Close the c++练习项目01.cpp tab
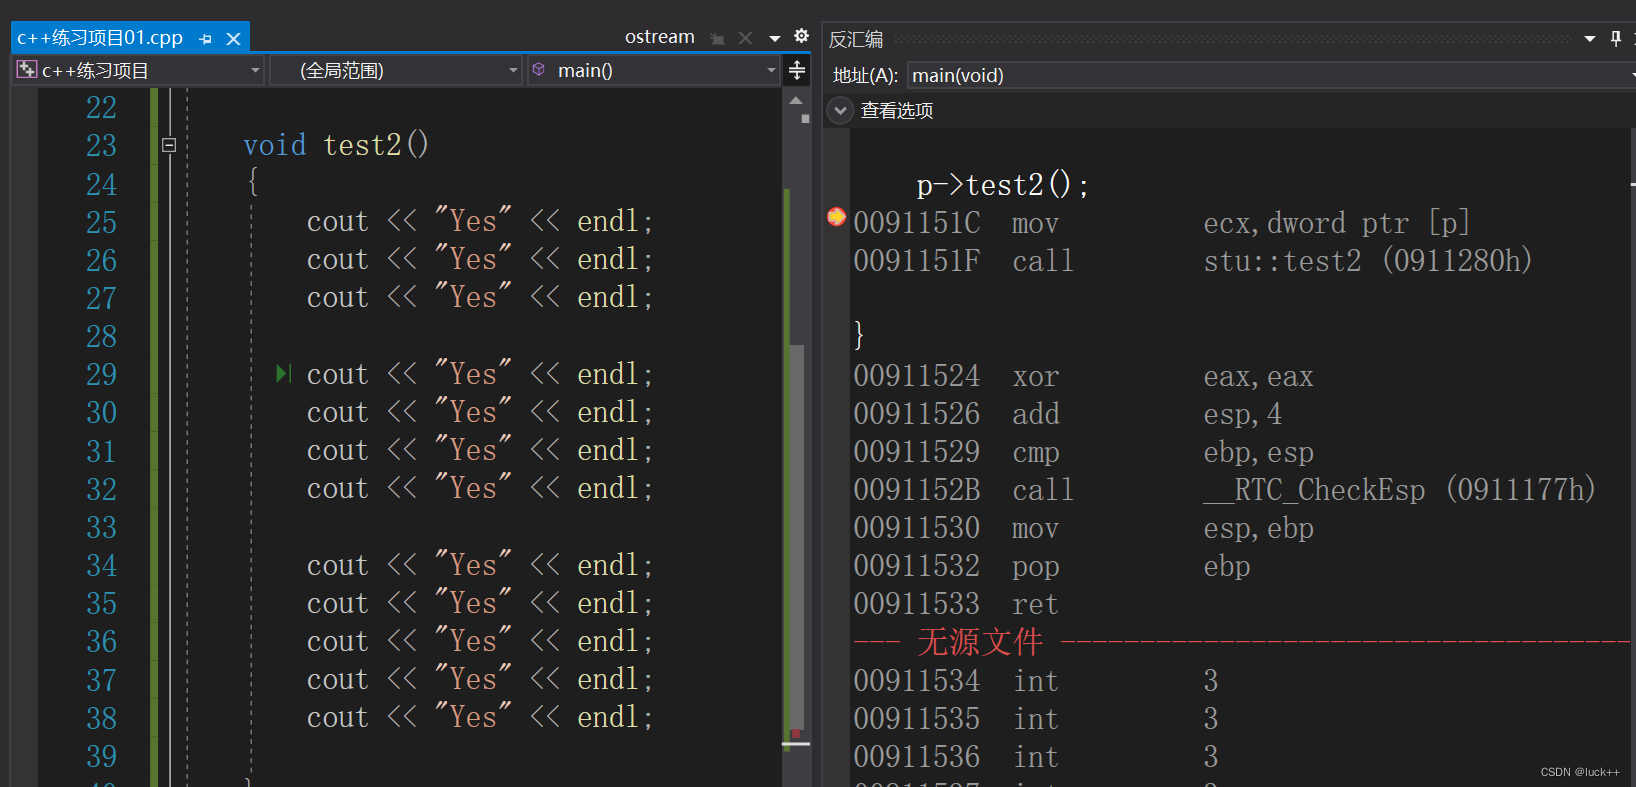Screen dimensions: 1636x787 233,39
